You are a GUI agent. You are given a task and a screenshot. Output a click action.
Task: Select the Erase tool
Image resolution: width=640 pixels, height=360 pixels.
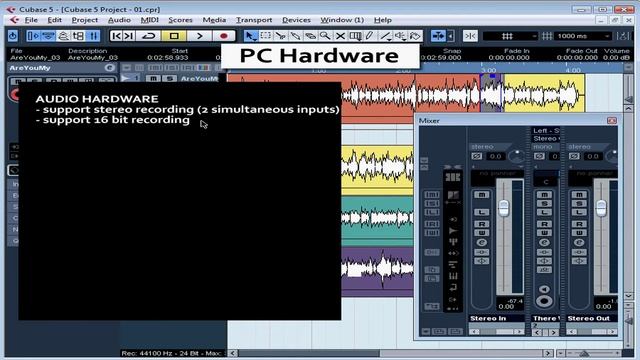tap(310, 36)
